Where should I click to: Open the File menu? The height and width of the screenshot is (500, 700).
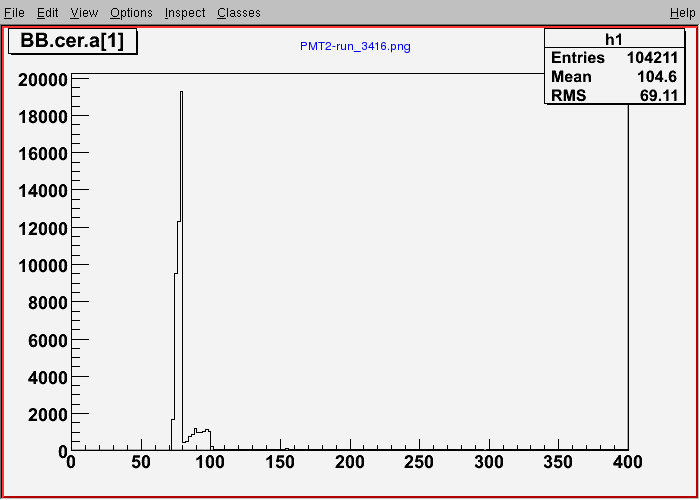tap(14, 13)
